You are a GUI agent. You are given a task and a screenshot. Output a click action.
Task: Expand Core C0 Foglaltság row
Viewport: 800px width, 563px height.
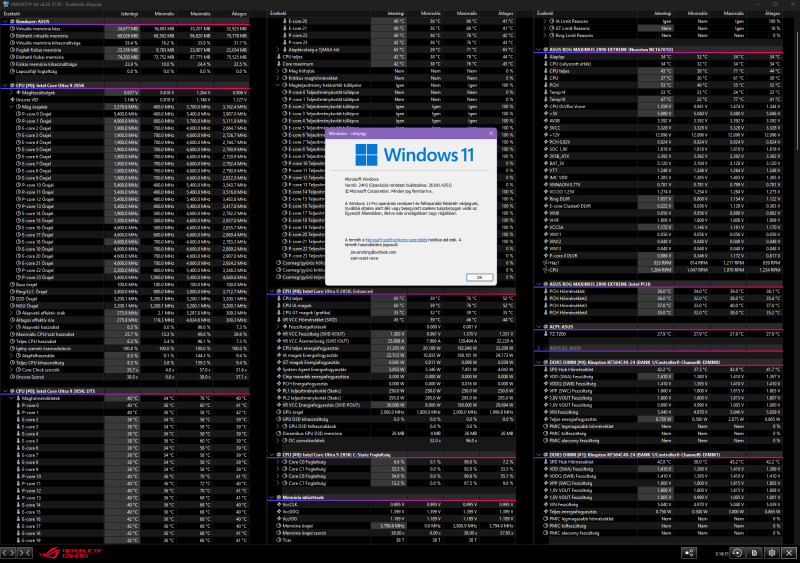coord(278,462)
